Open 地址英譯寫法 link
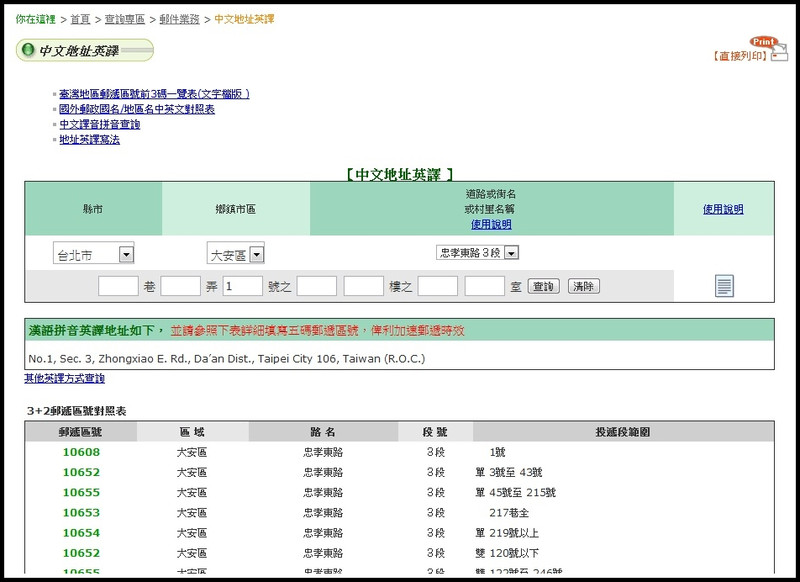The image size is (800, 582). click(x=89, y=140)
